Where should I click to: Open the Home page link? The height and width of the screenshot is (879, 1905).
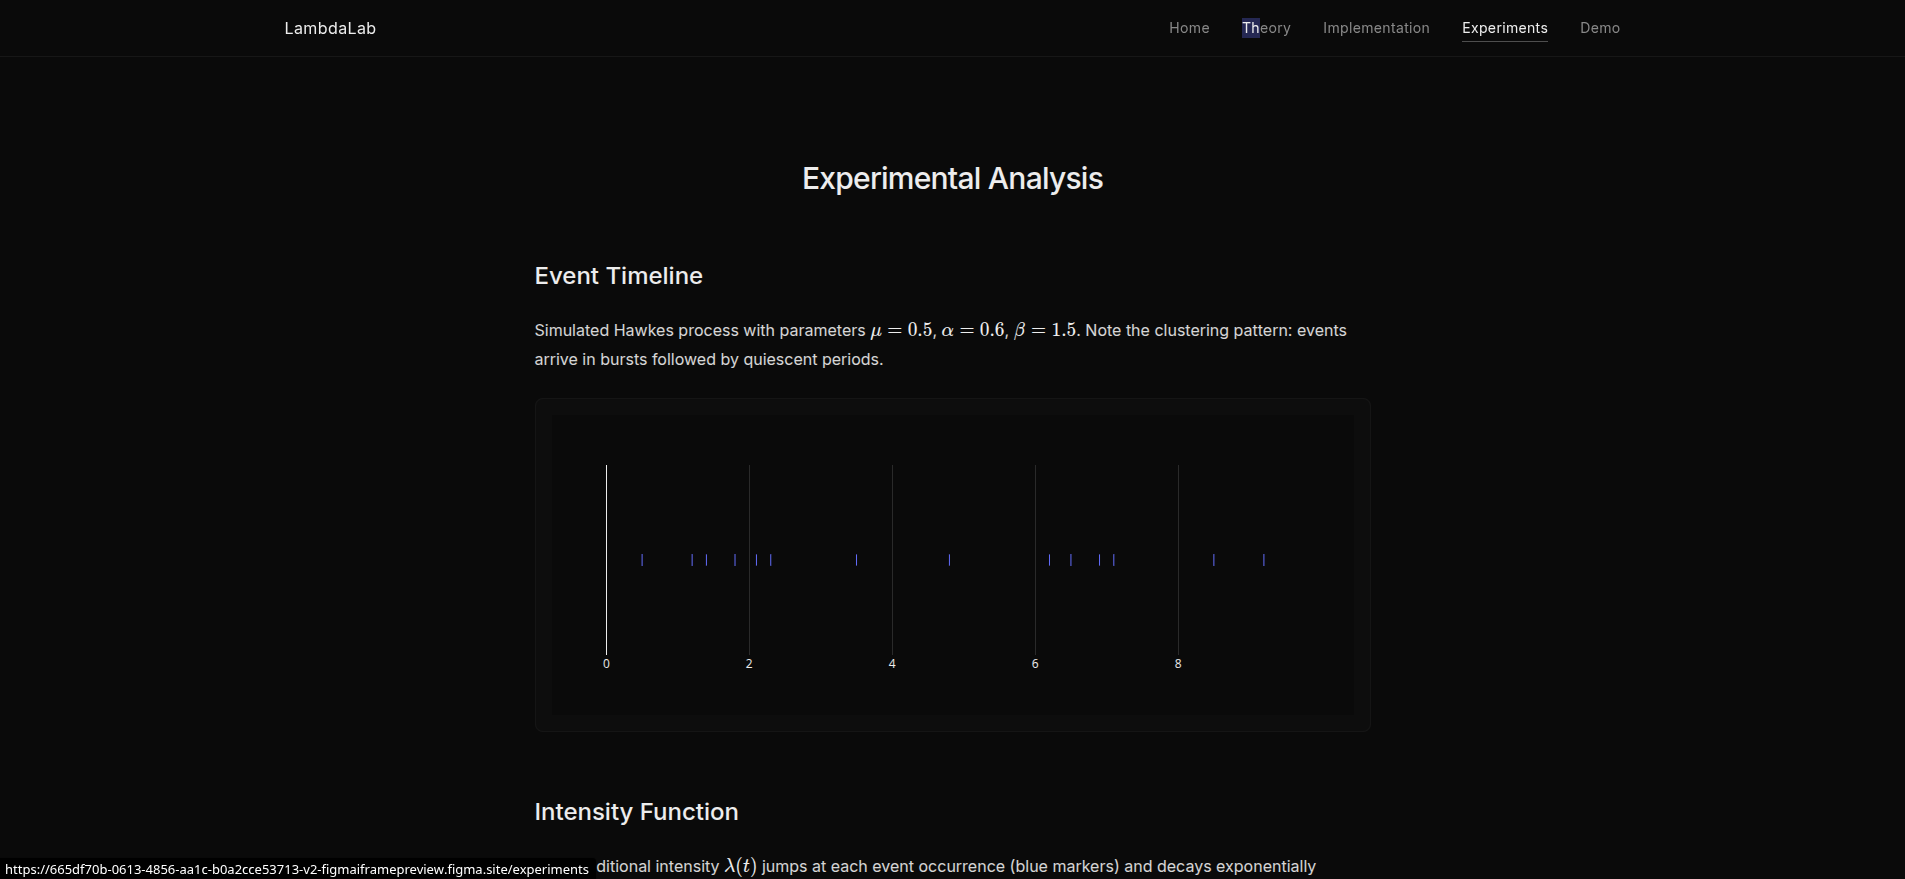[1189, 28]
